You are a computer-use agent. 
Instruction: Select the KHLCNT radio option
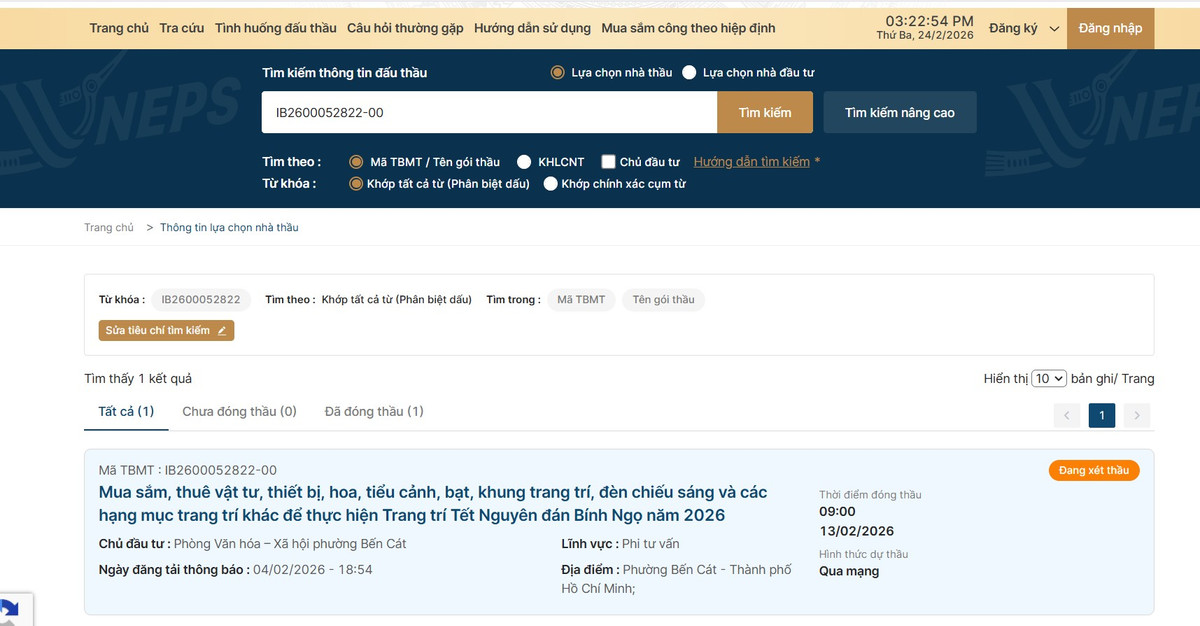[524, 162]
